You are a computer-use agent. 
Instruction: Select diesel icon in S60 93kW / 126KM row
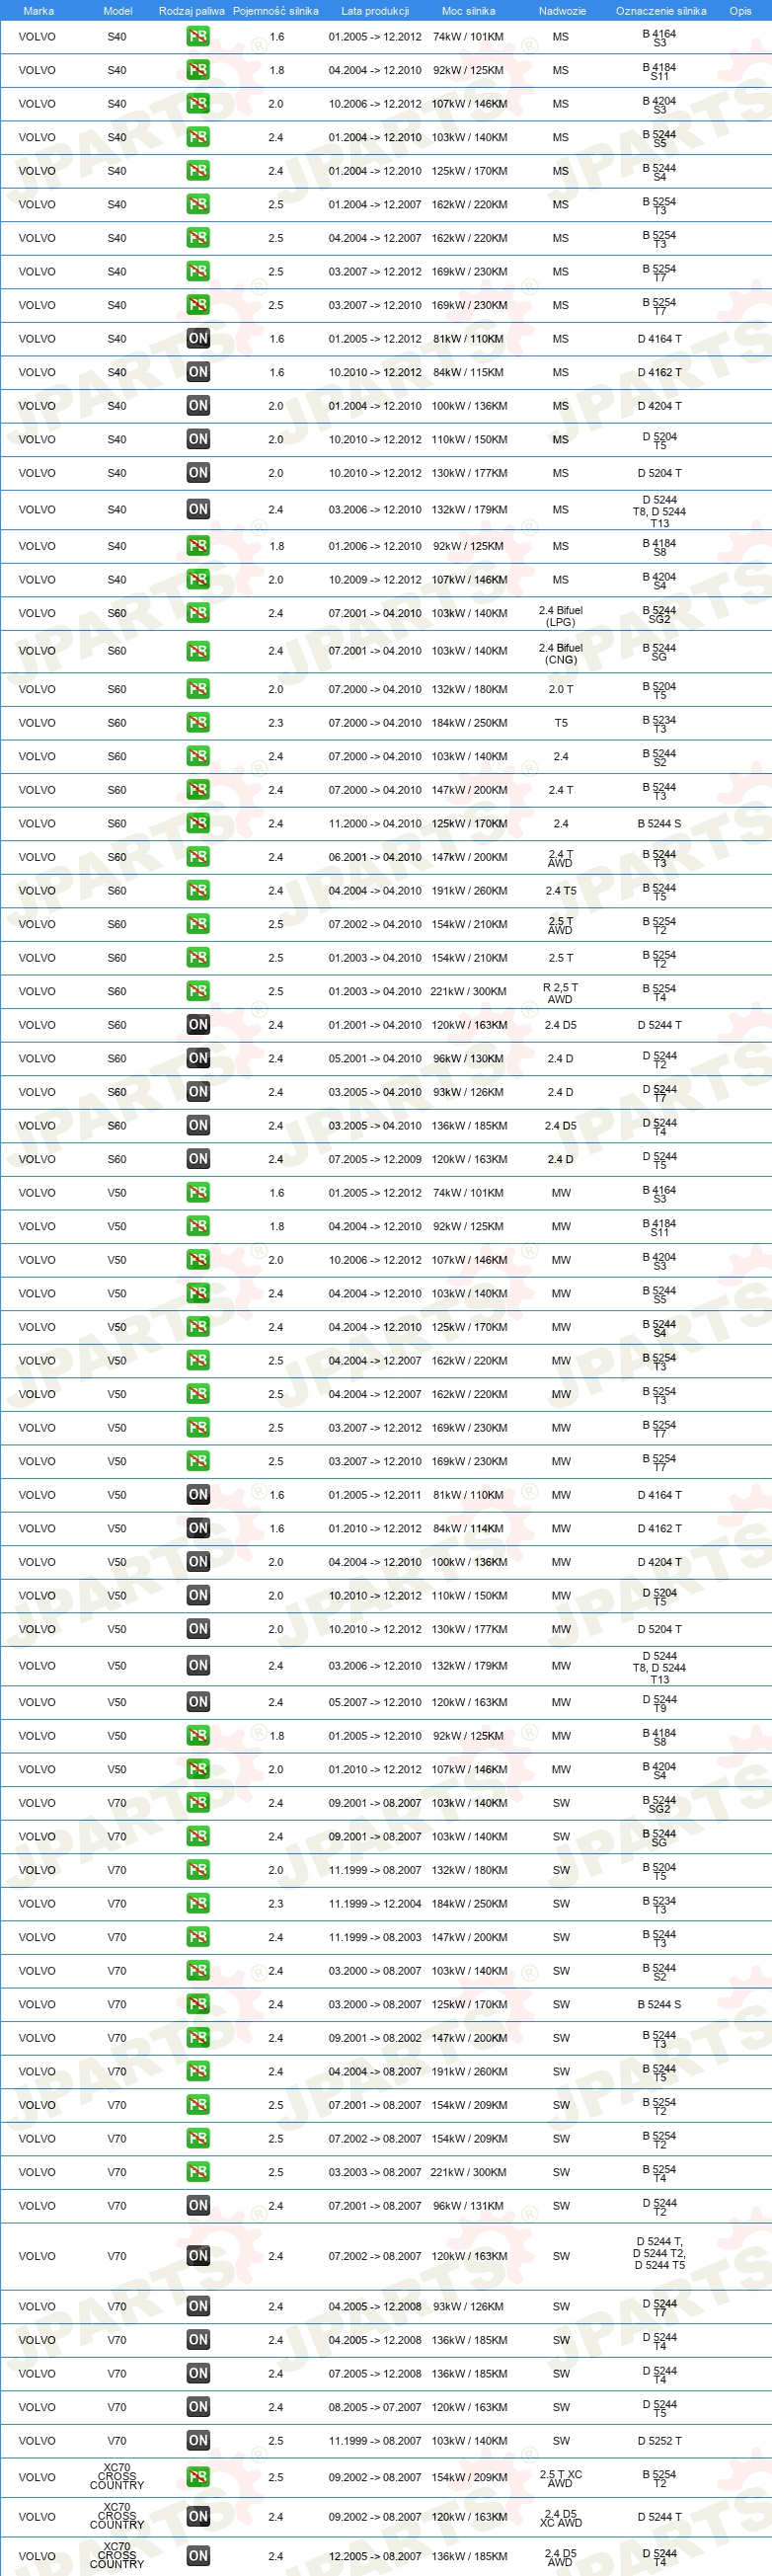click(198, 1092)
